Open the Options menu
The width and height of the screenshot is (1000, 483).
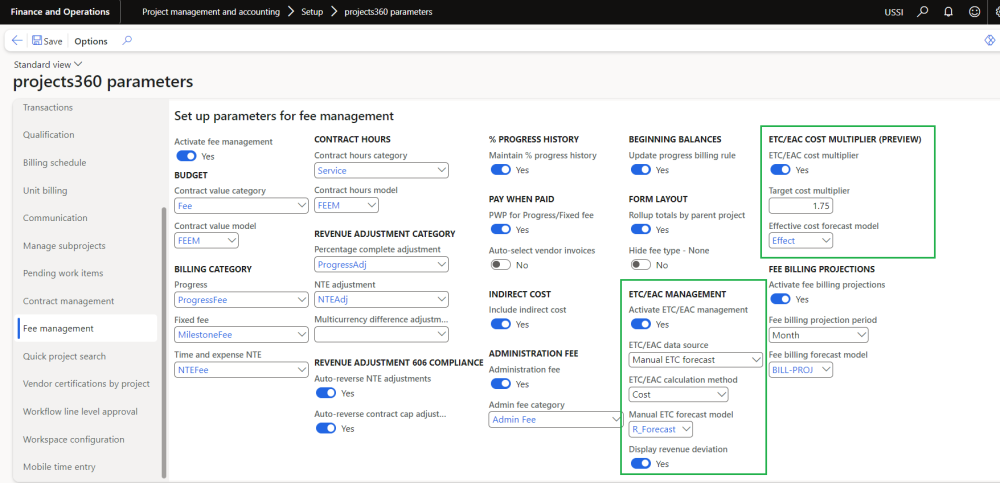(x=91, y=41)
